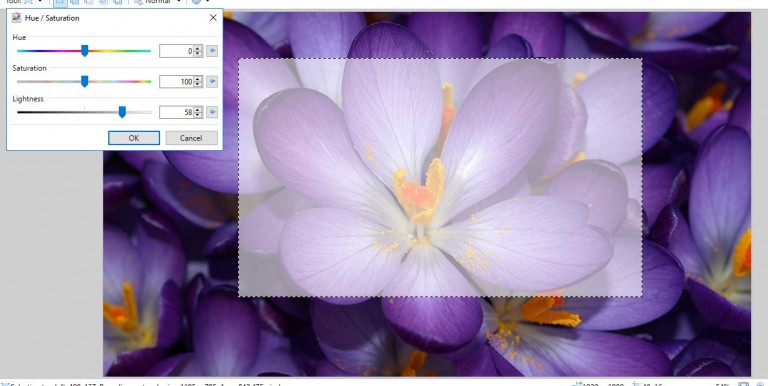Cancel the Hue / Saturation dialog

click(x=191, y=138)
